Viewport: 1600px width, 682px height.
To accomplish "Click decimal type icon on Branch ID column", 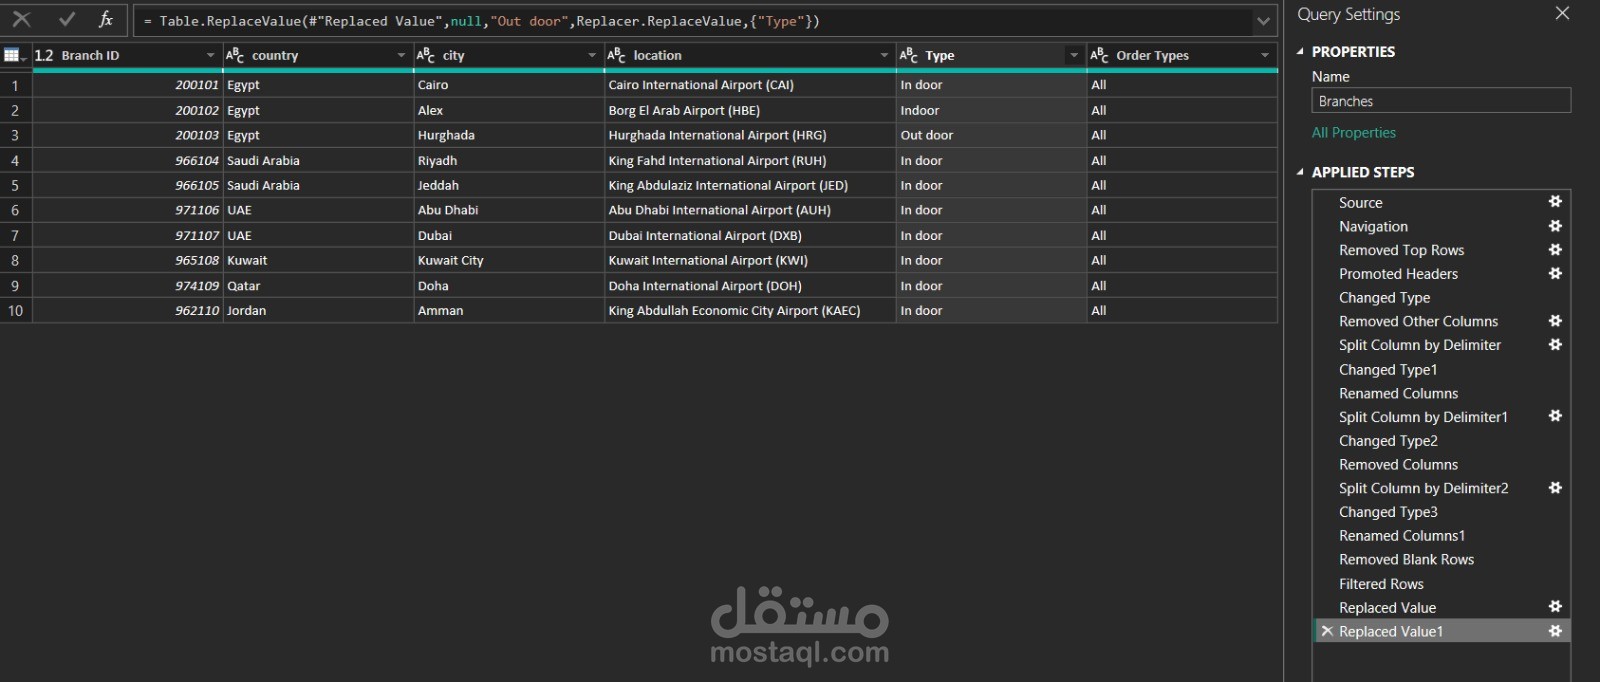I will [44, 55].
